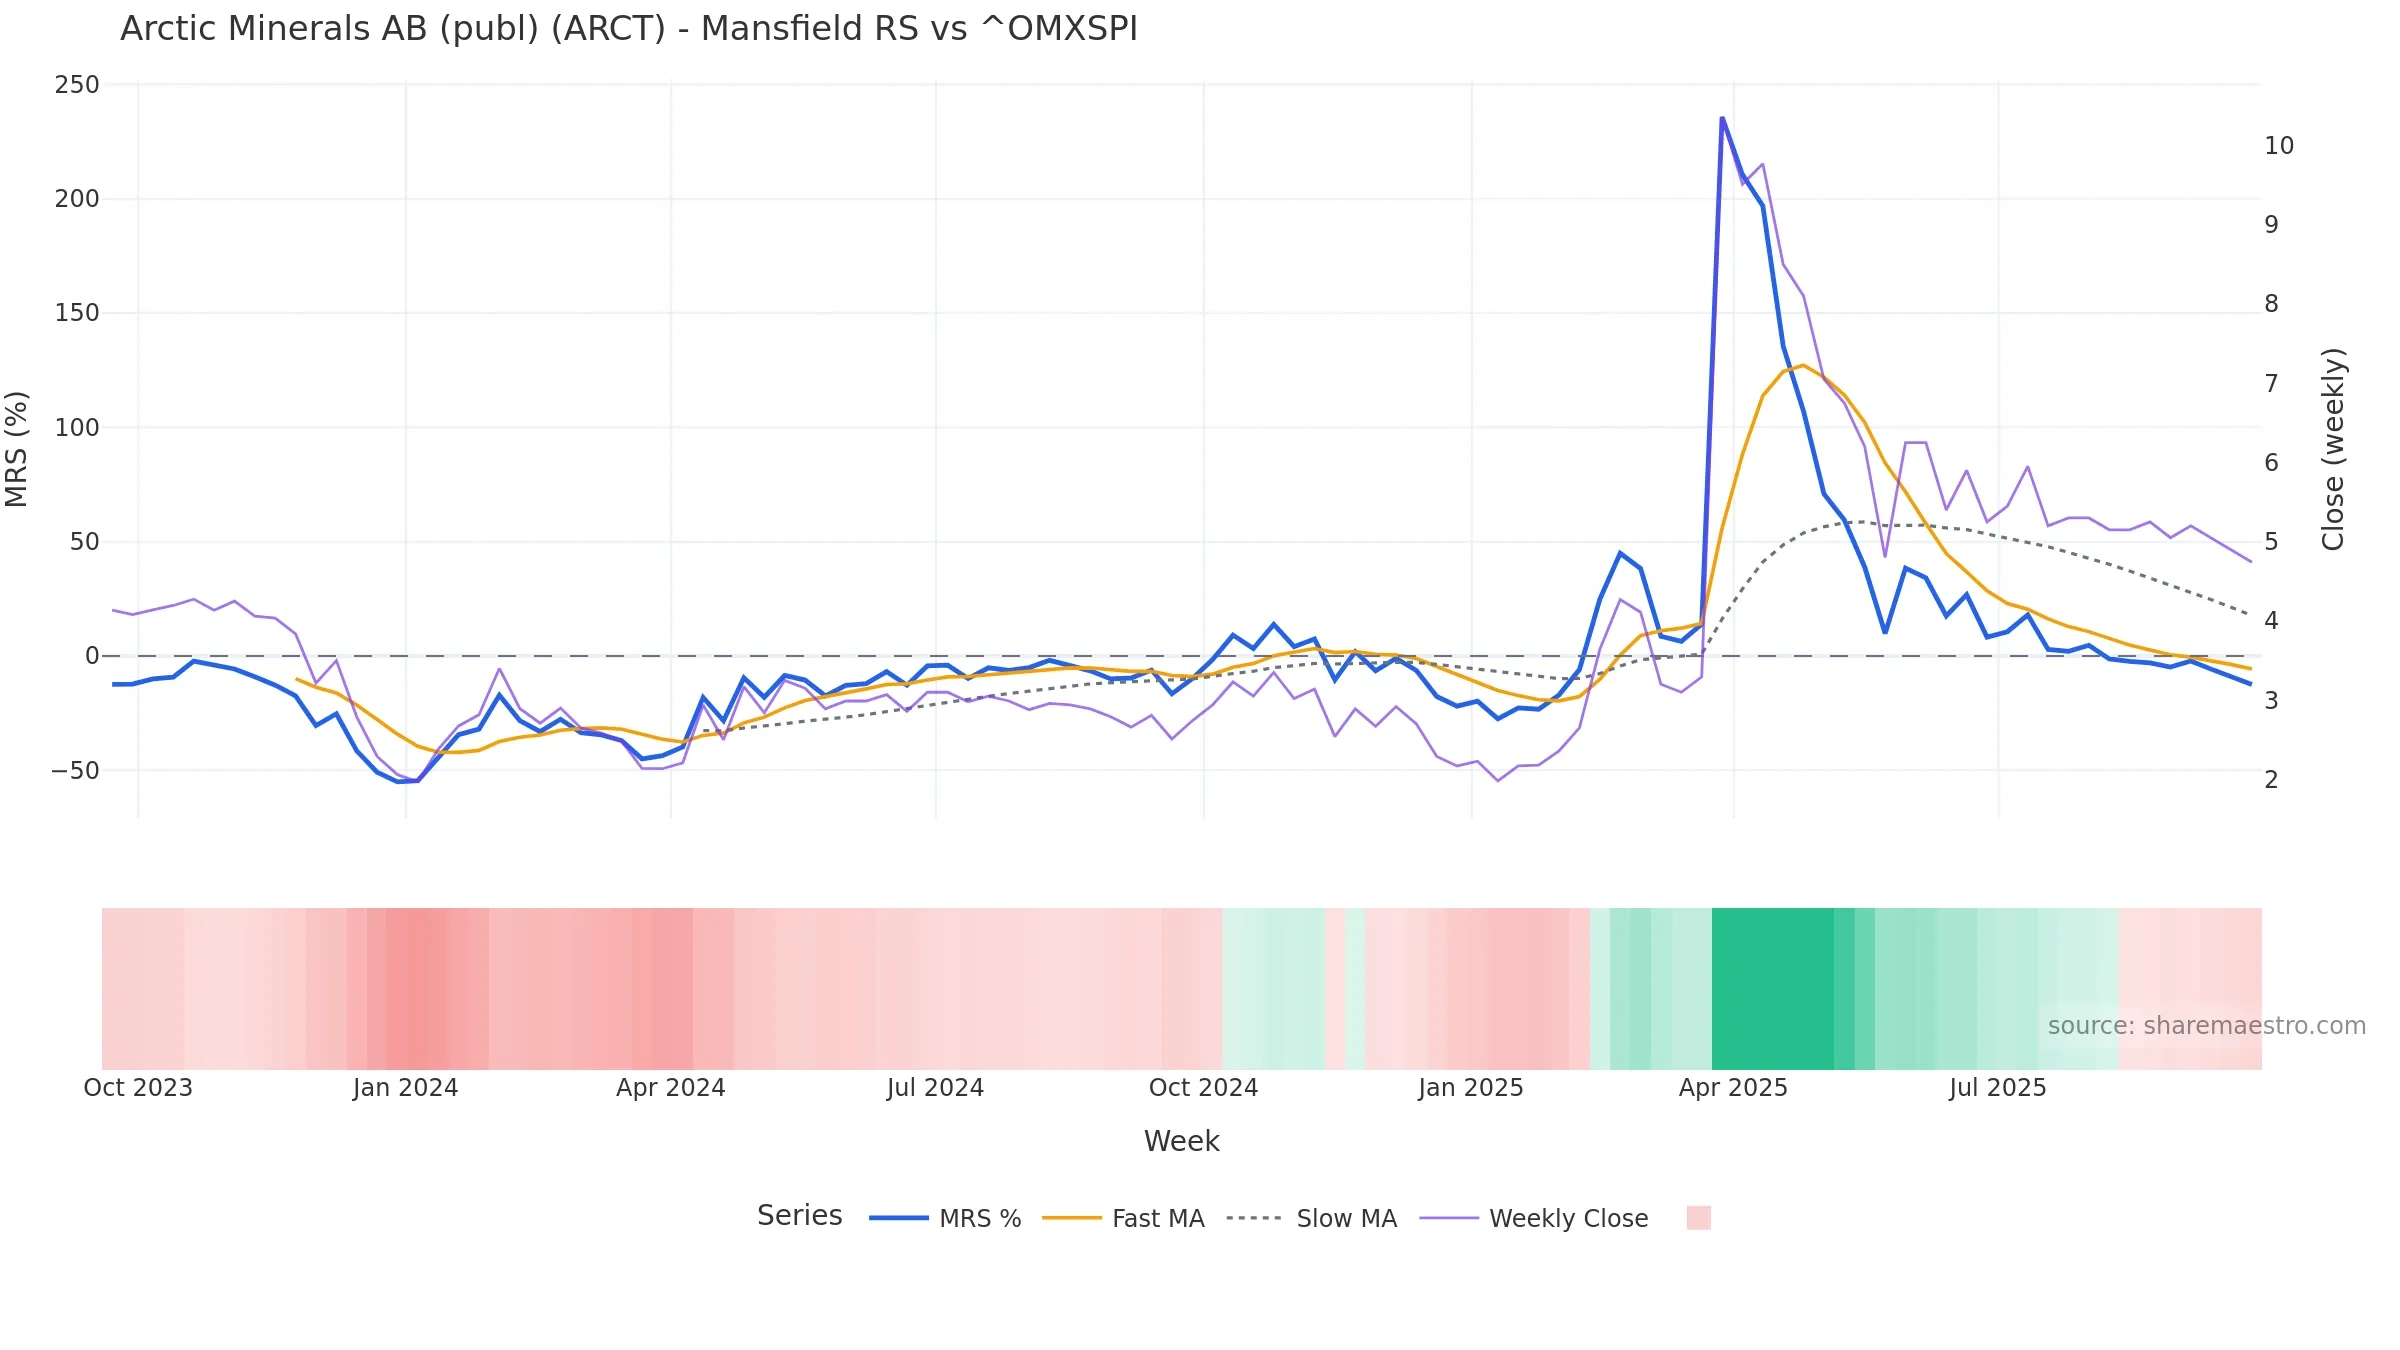
Task: Click the 2 tick on Close axis
Action: coord(2272,780)
